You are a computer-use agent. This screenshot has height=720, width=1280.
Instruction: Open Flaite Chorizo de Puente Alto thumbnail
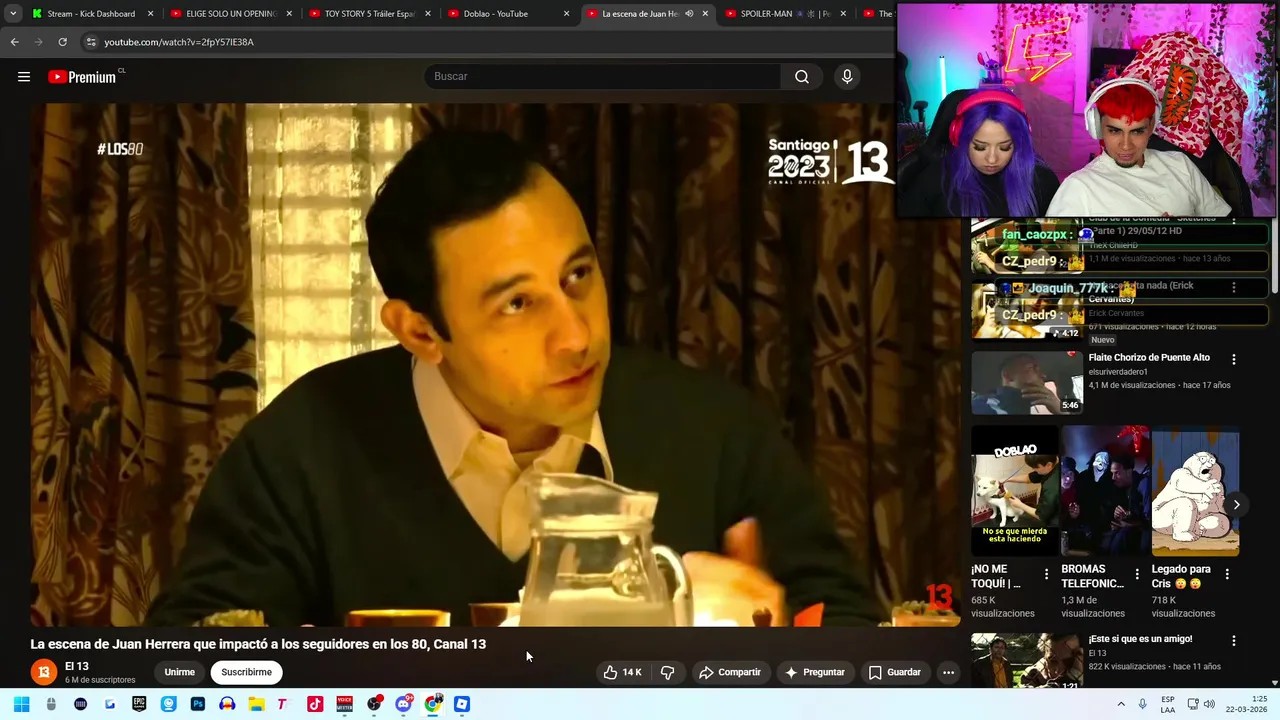pyautogui.click(x=1026, y=382)
